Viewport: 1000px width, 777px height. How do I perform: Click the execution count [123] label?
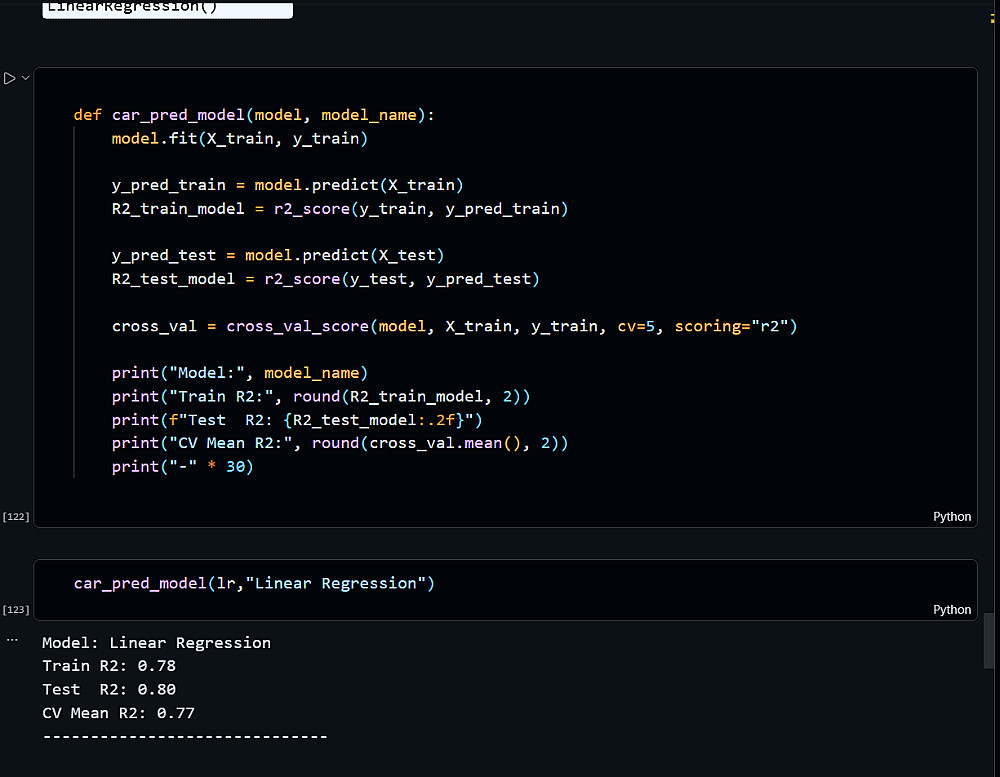(16, 610)
